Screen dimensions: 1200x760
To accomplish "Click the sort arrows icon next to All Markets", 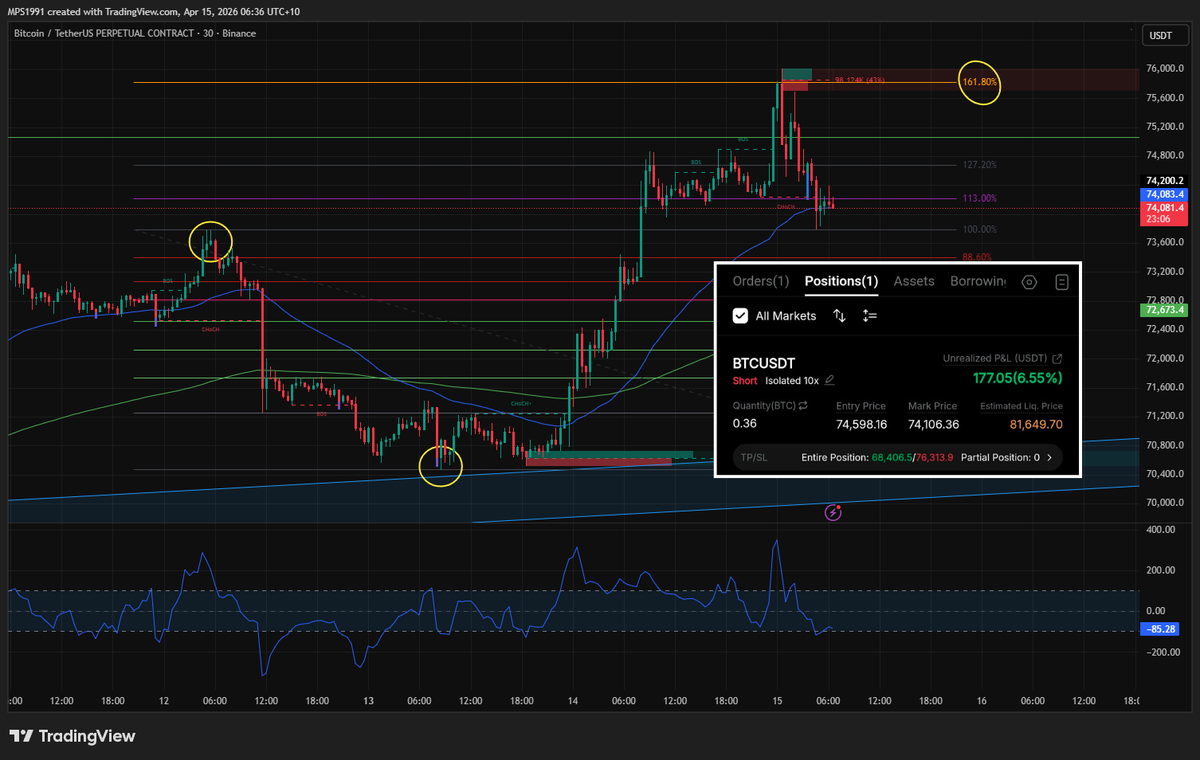I will coord(839,316).
